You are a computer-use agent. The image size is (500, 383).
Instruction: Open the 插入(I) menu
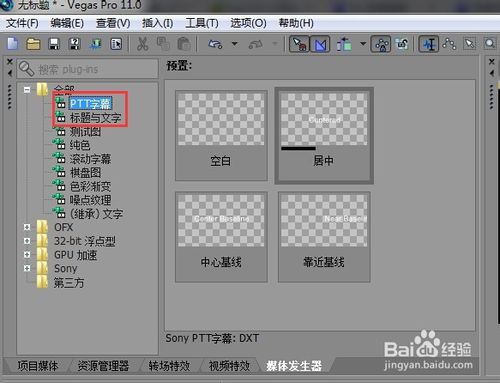[x=157, y=23]
